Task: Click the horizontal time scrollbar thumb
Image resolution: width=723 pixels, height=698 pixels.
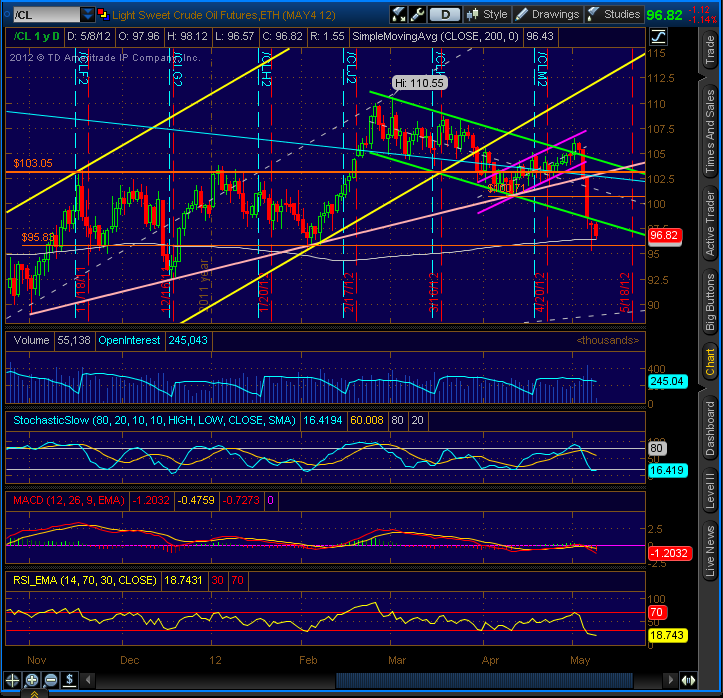Action: pos(484,680)
